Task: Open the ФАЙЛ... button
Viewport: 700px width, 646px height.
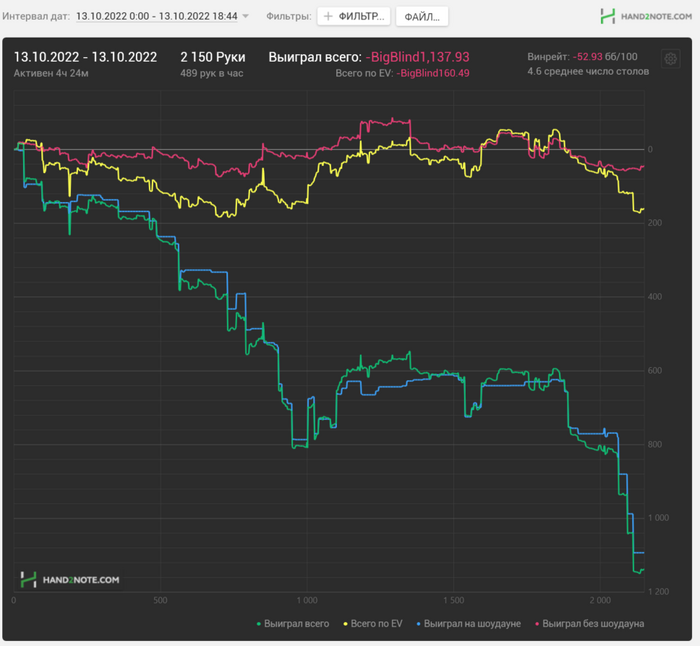Action: tap(422, 17)
